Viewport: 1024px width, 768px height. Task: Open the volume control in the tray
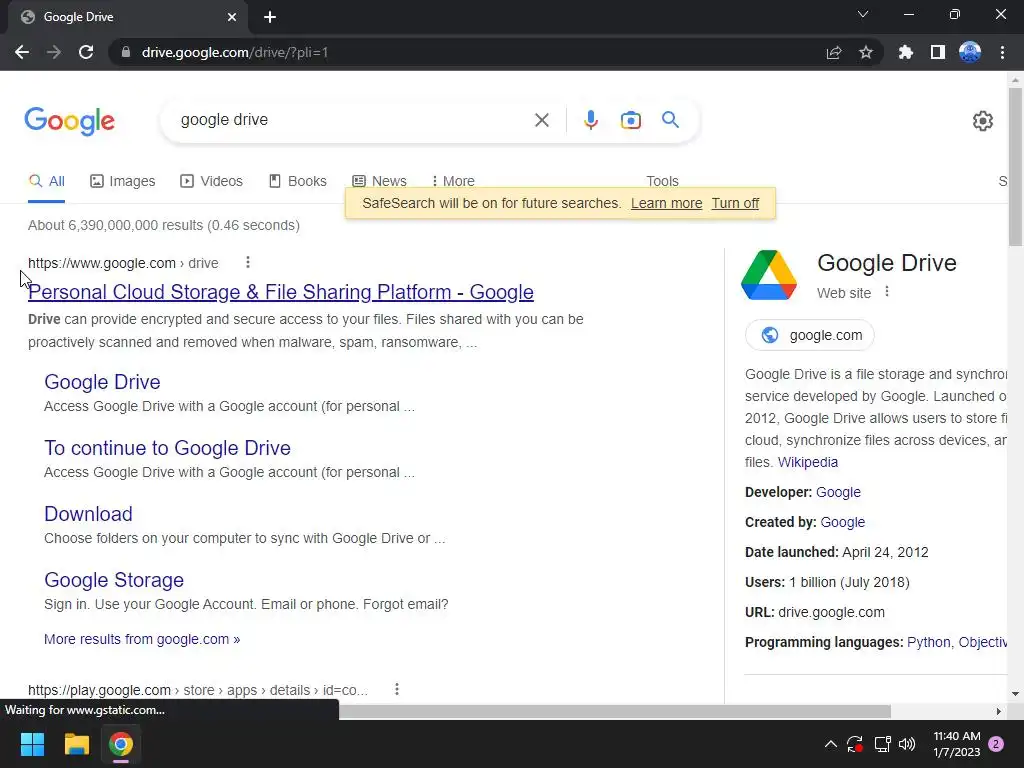[907, 744]
